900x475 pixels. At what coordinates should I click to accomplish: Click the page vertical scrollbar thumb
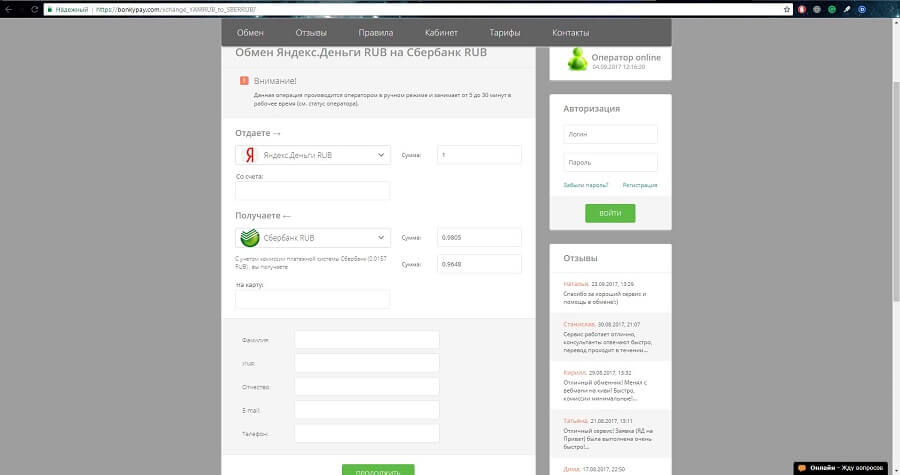[896, 192]
